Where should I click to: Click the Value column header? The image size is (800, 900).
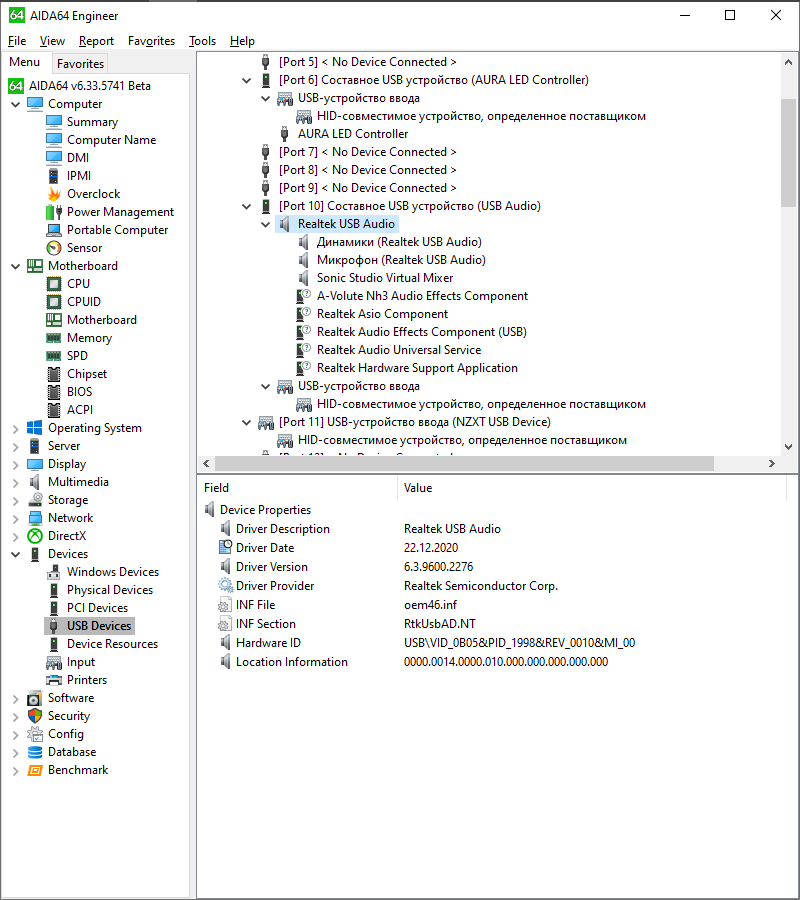click(591, 488)
